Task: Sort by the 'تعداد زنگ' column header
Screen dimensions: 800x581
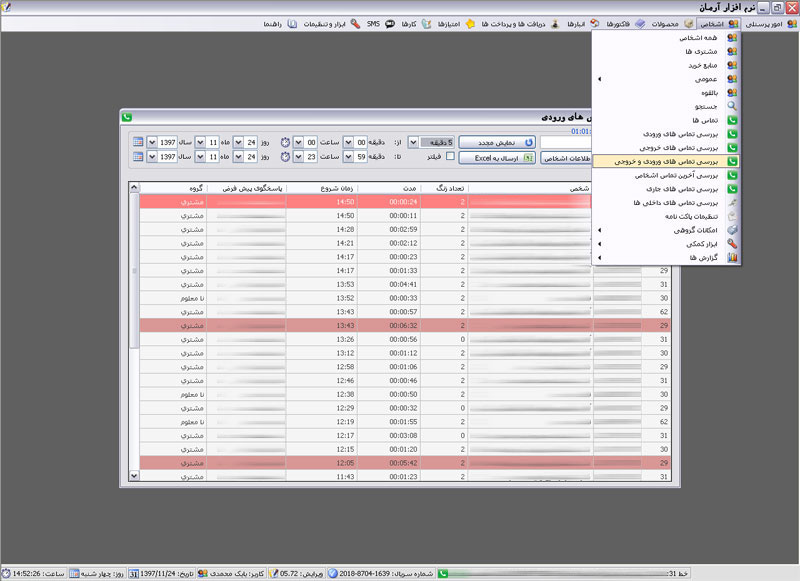Action: tap(444, 188)
